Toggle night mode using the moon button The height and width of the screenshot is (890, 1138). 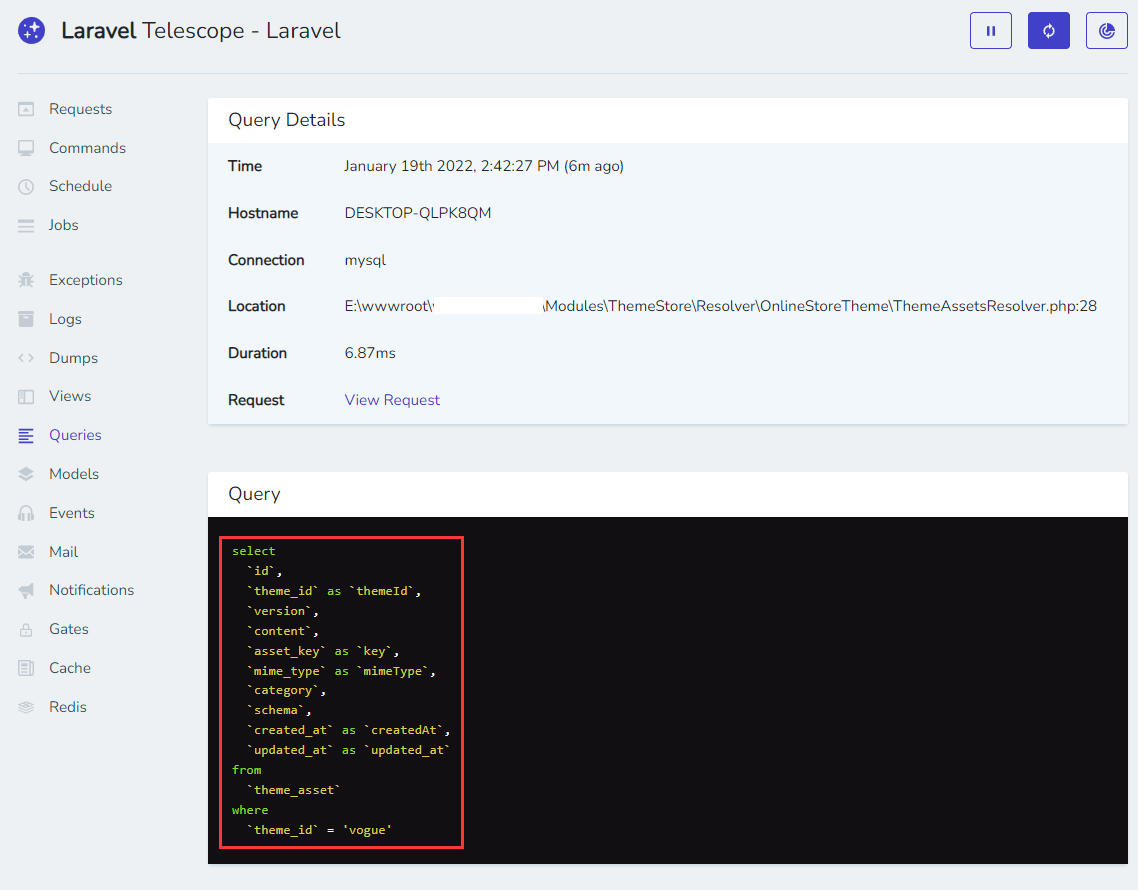pos(1106,31)
